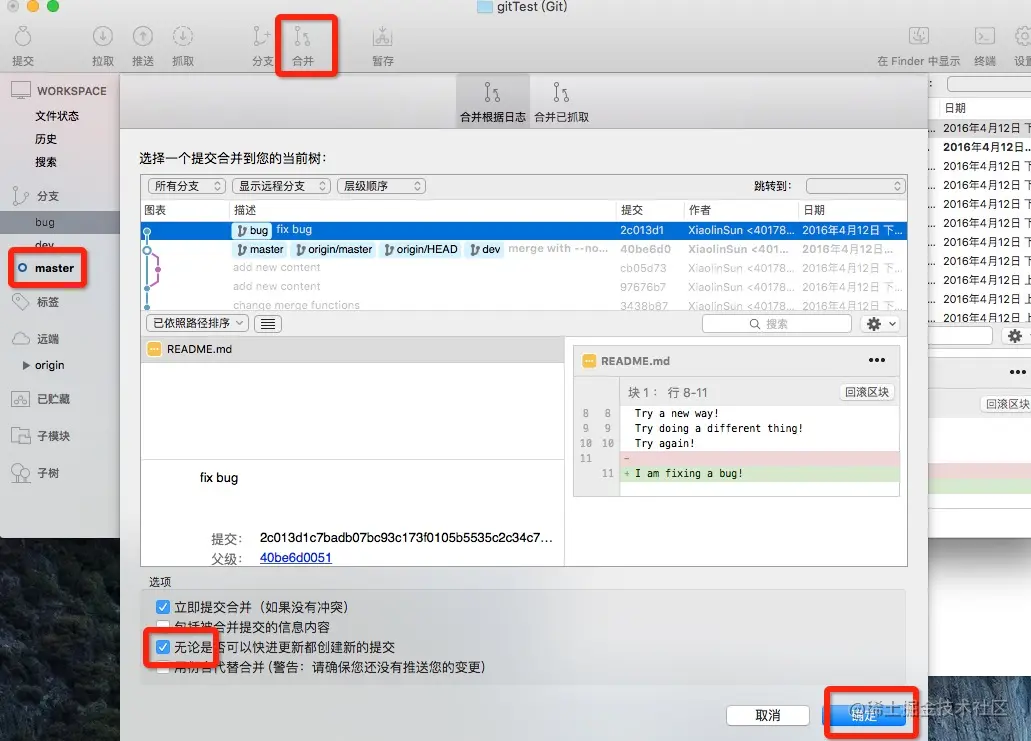Switch to 合并已抓取 tab
Image resolution: width=1031 pixels, height=741 pixels.
pos(561,101)
